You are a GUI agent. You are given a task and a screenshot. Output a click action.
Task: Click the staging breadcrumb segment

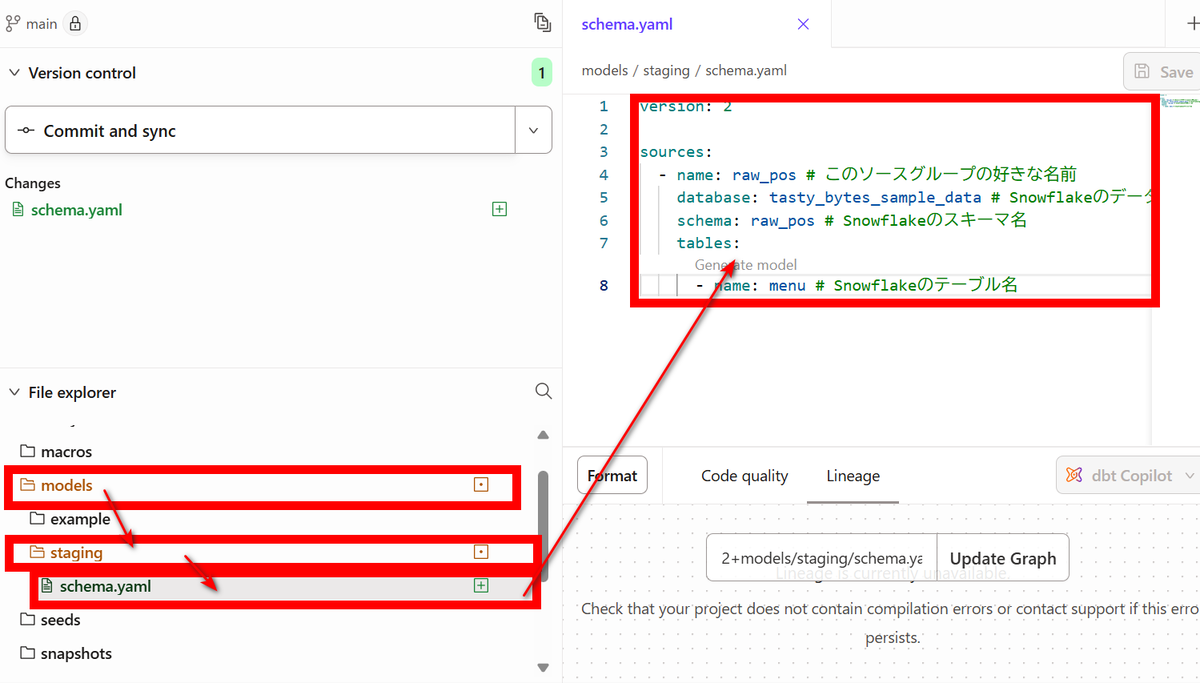(667, 71)
